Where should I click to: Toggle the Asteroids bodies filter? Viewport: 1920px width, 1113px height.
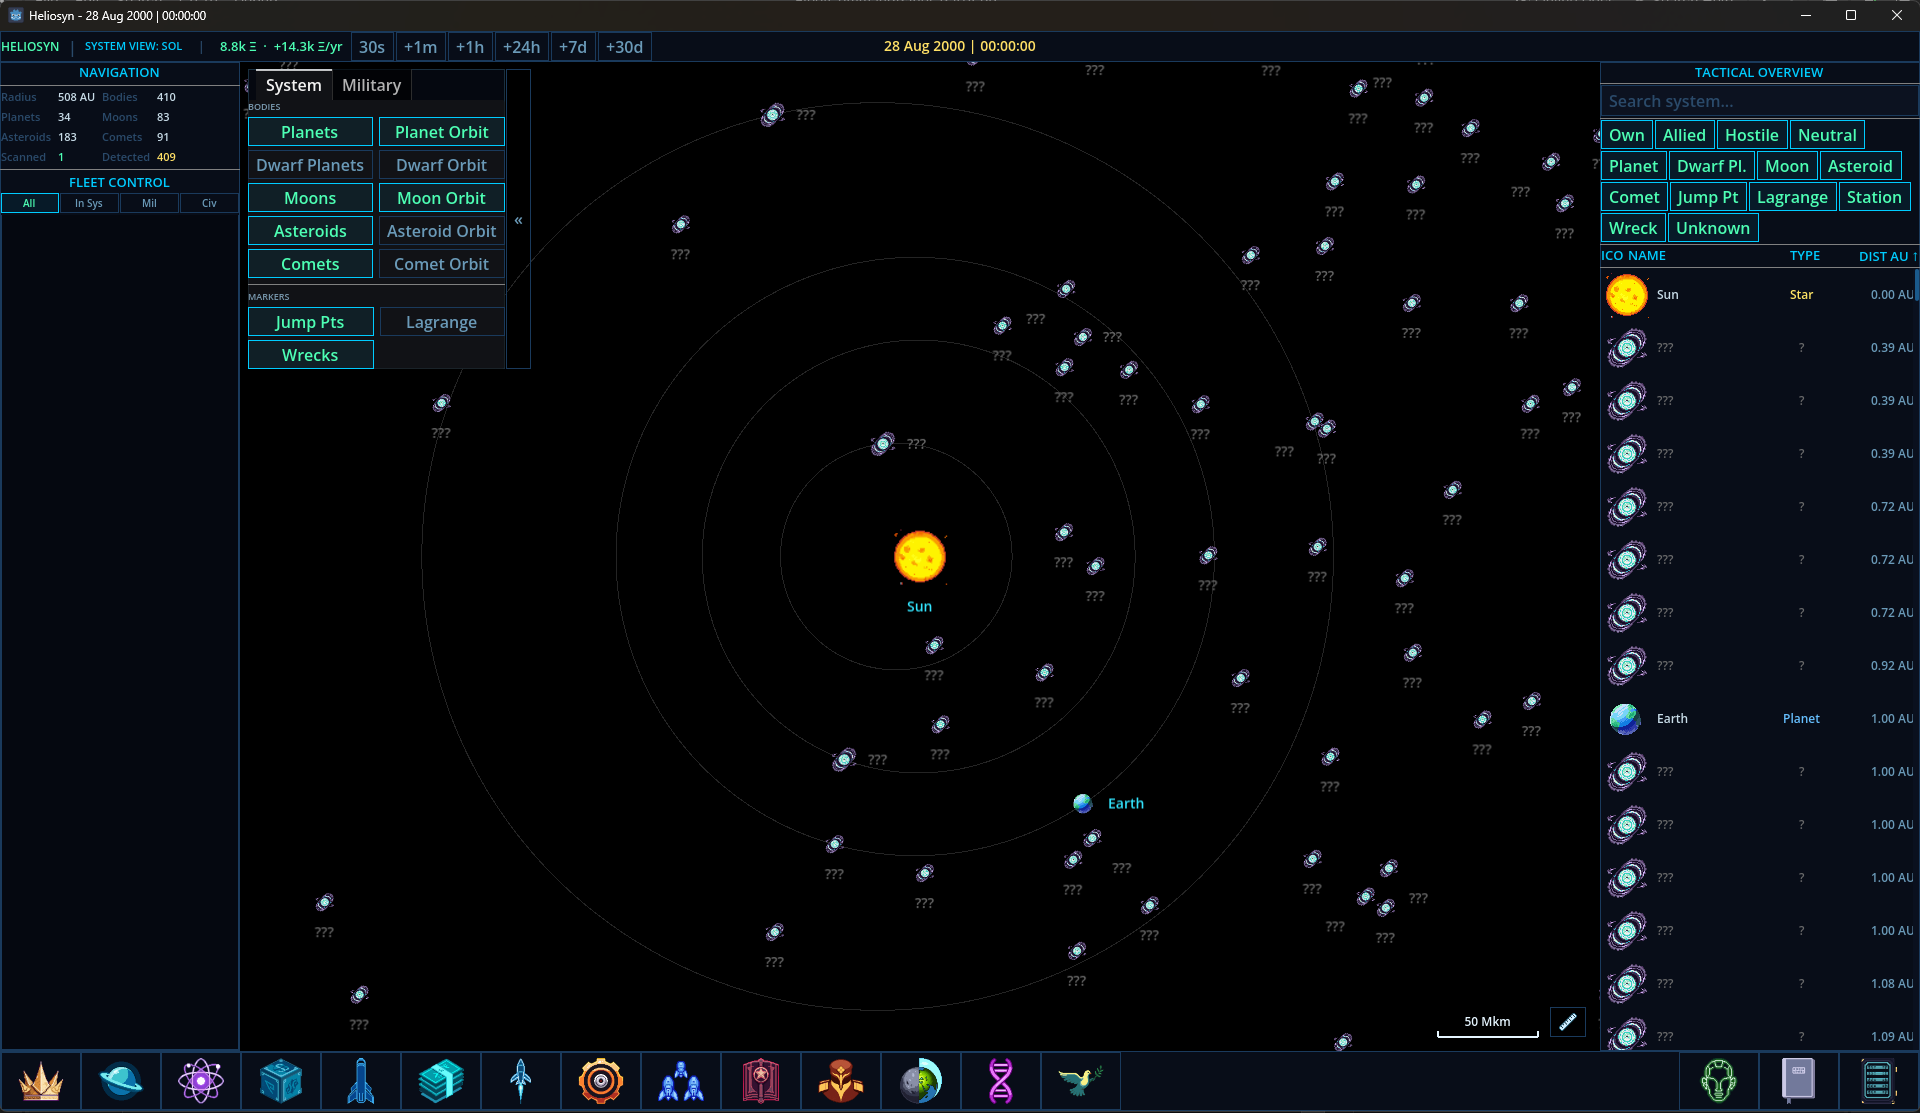[x=310, y=231]
